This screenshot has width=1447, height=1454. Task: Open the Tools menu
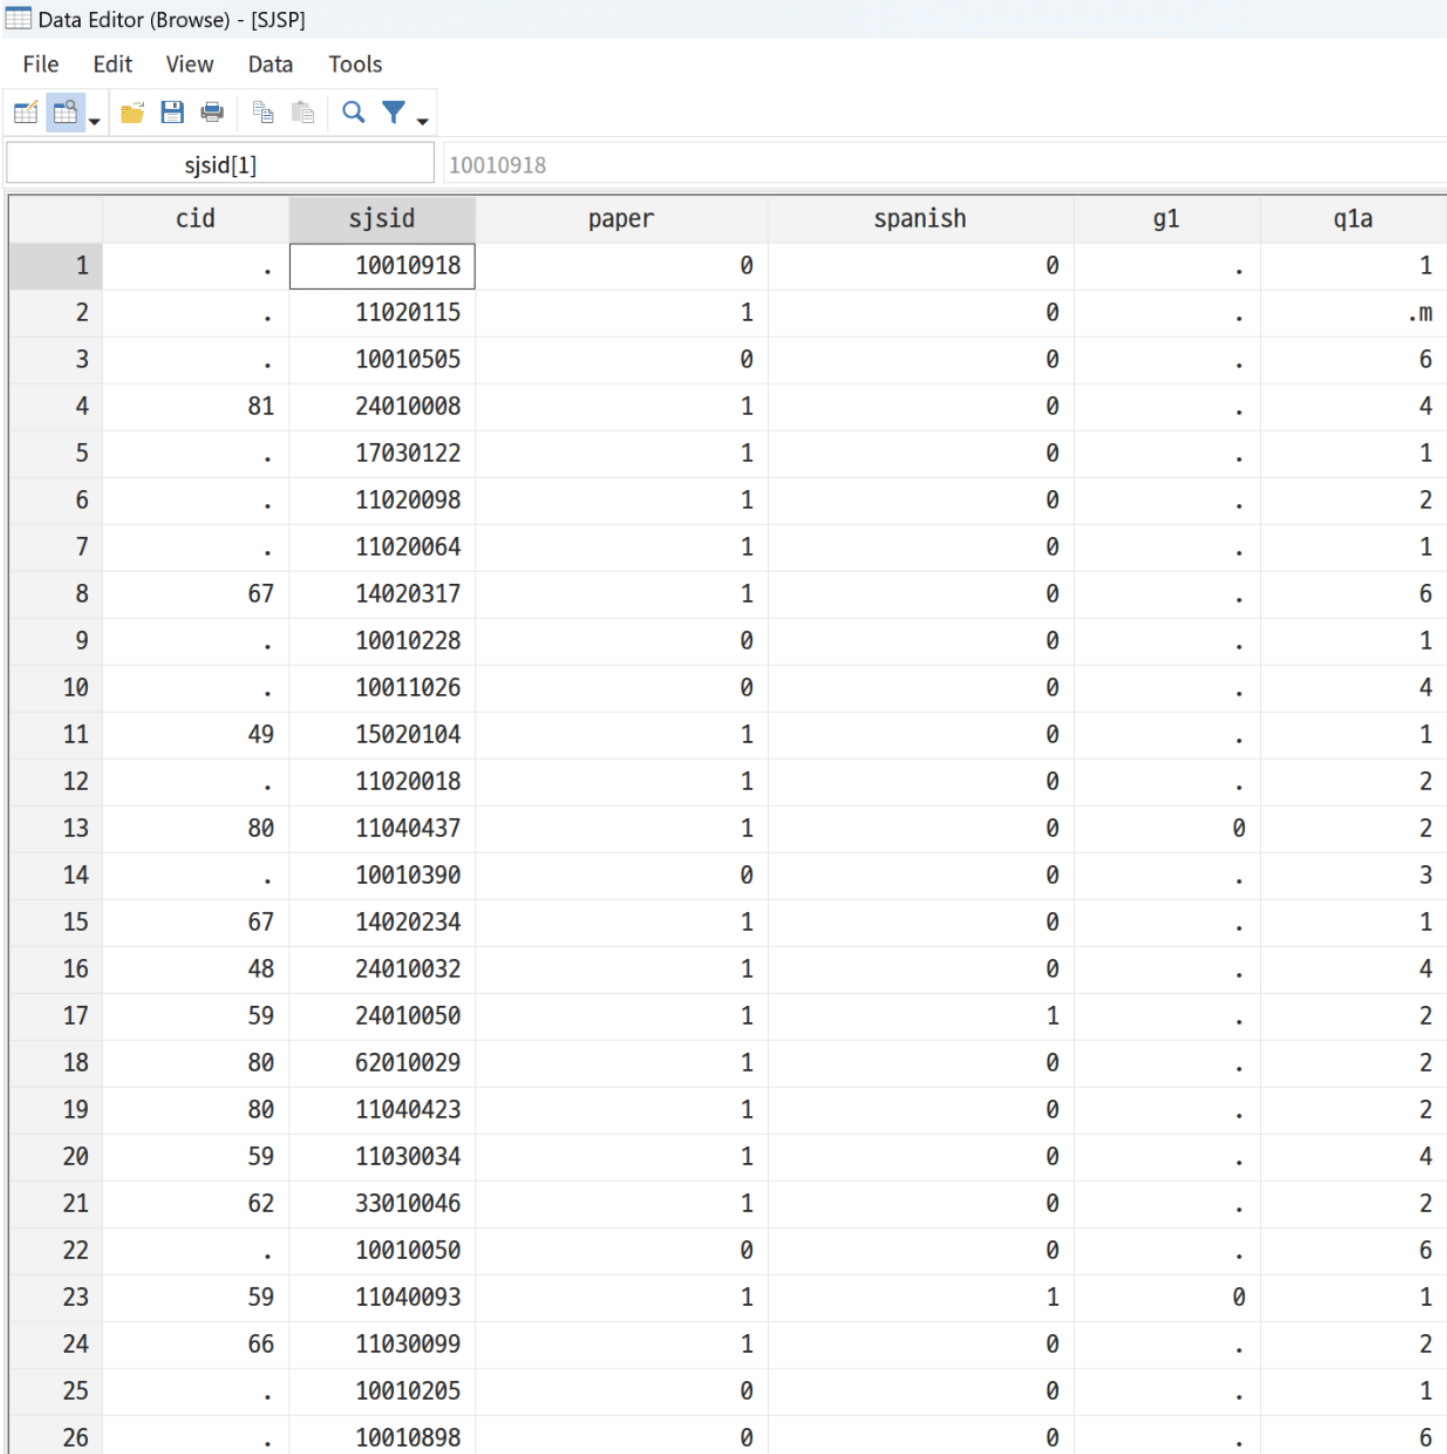click(354, 64)
